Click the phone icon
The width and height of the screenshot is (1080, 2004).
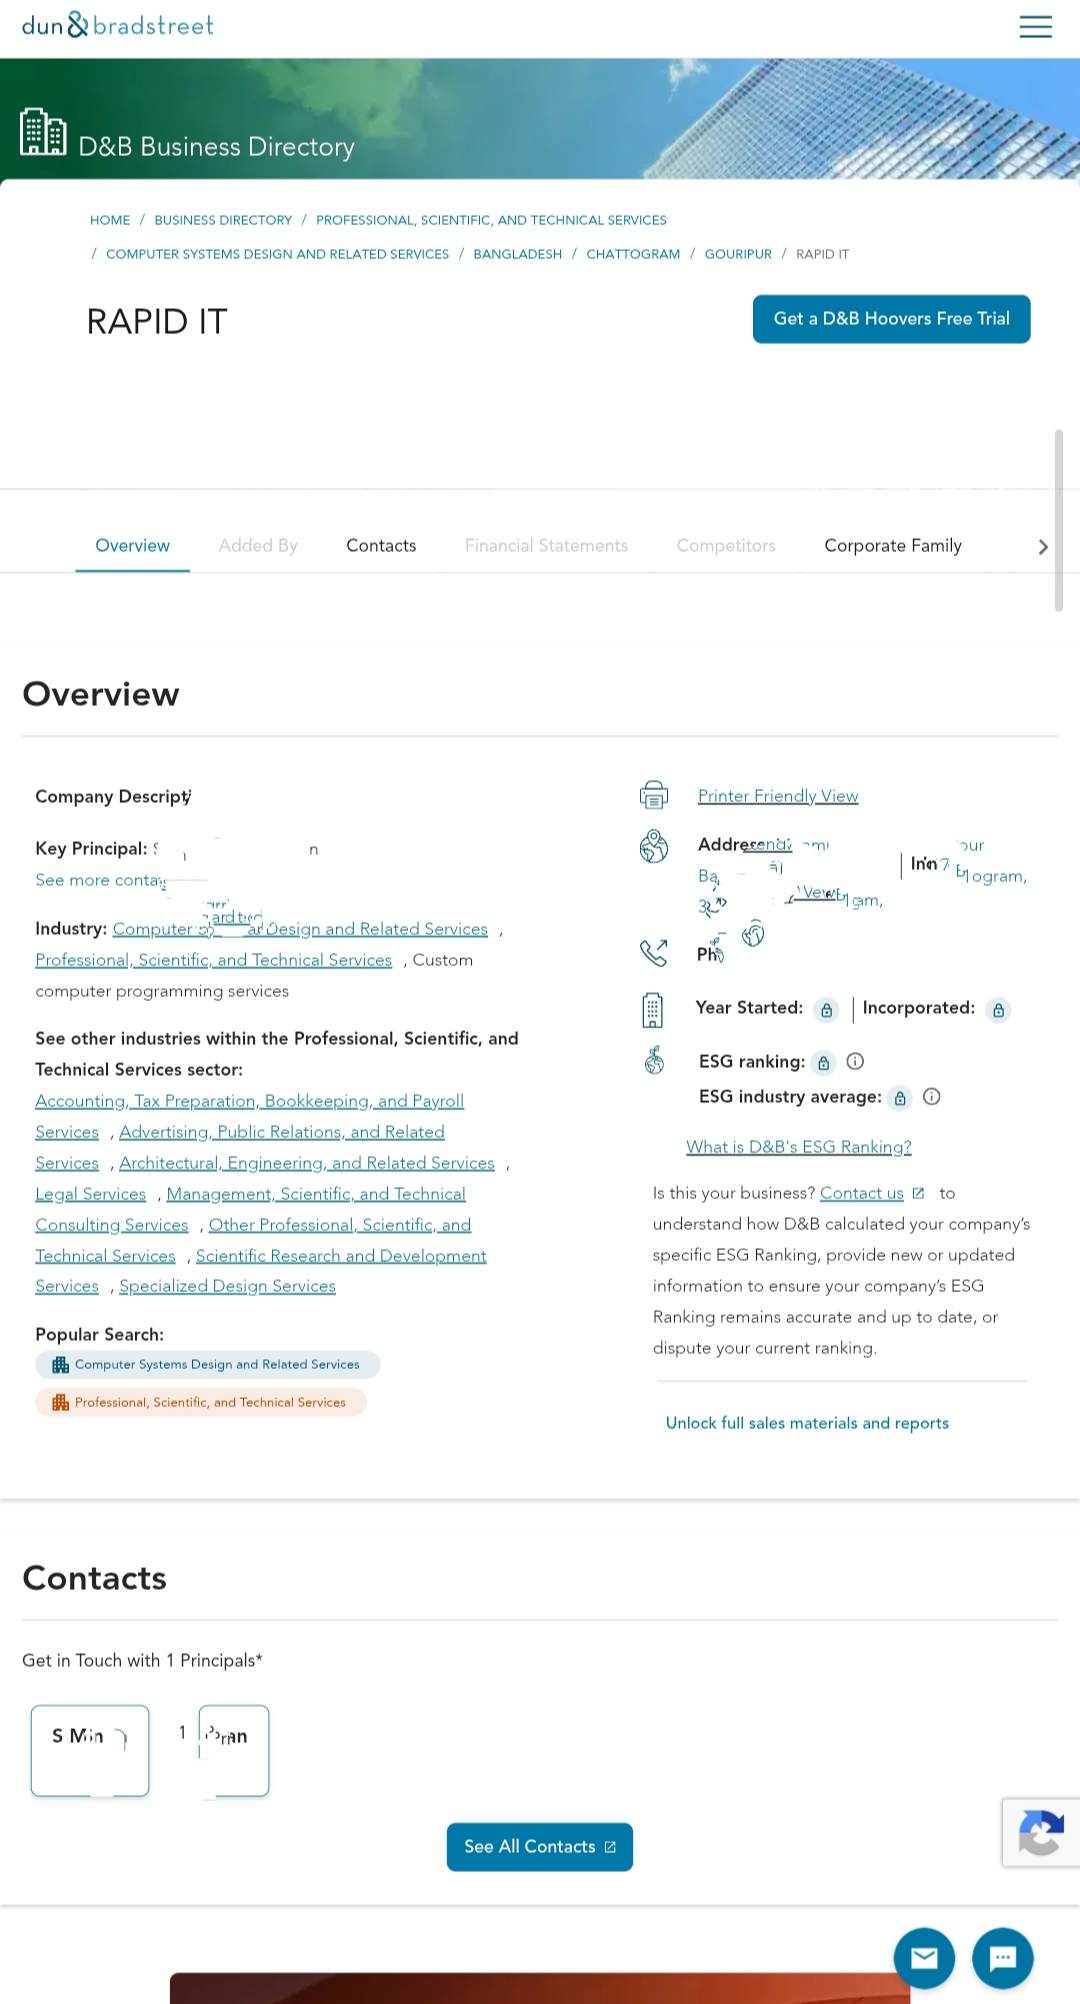[654, 953]
